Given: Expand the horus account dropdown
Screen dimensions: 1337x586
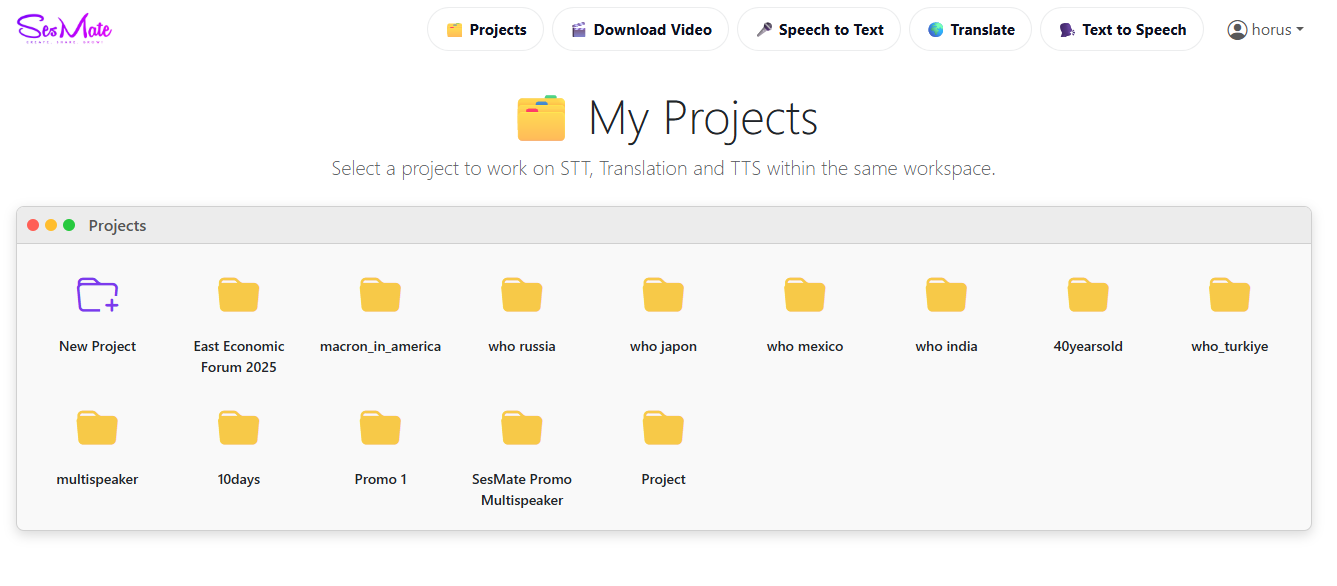Looking at the screenshot, I should (1266, 29).
